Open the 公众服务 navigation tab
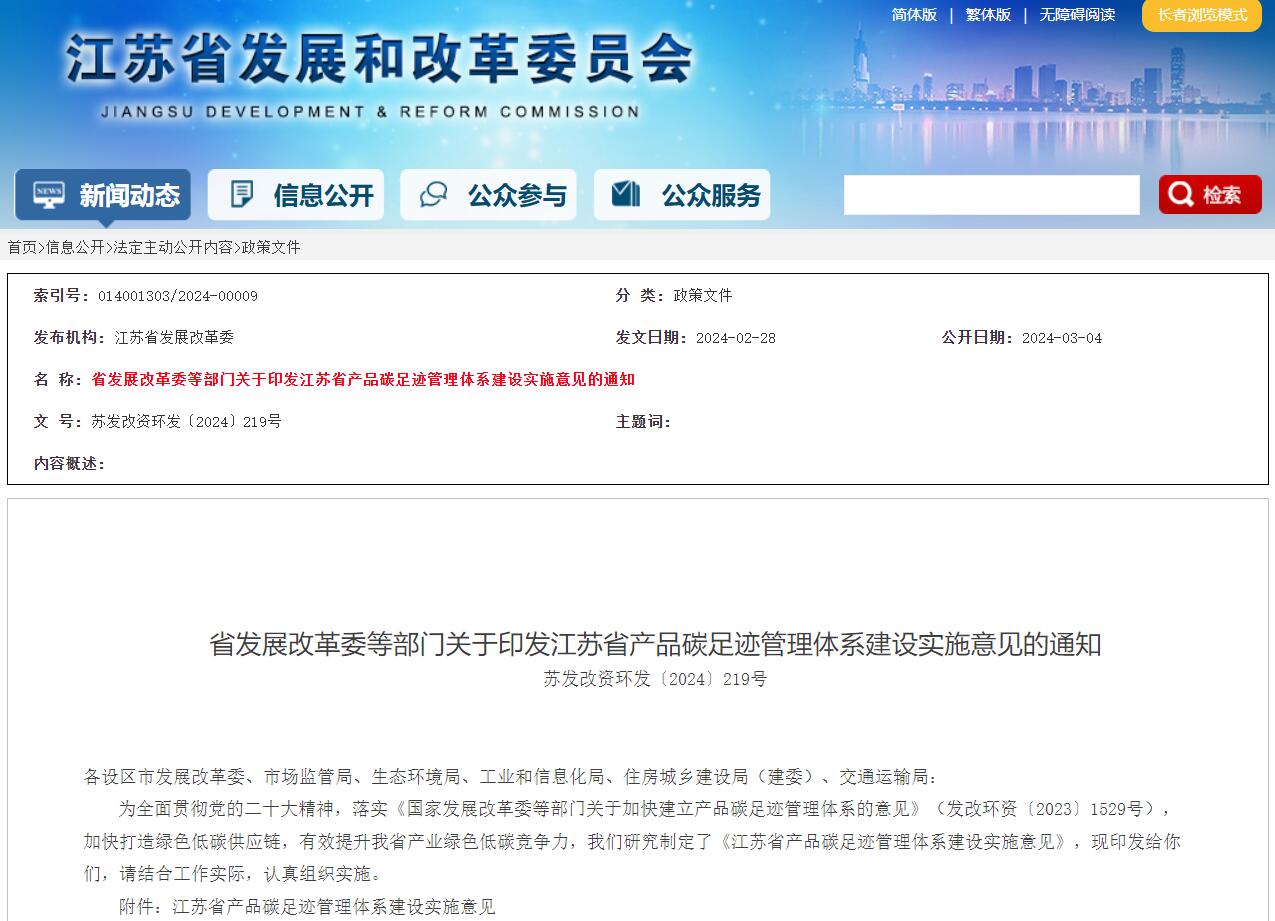 click(682, 195)
